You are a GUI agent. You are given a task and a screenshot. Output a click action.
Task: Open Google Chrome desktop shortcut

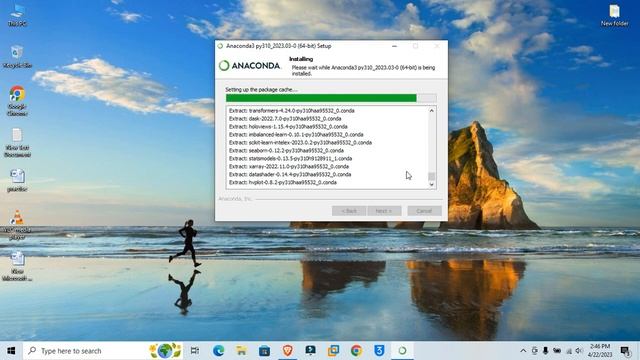[17, 101]
